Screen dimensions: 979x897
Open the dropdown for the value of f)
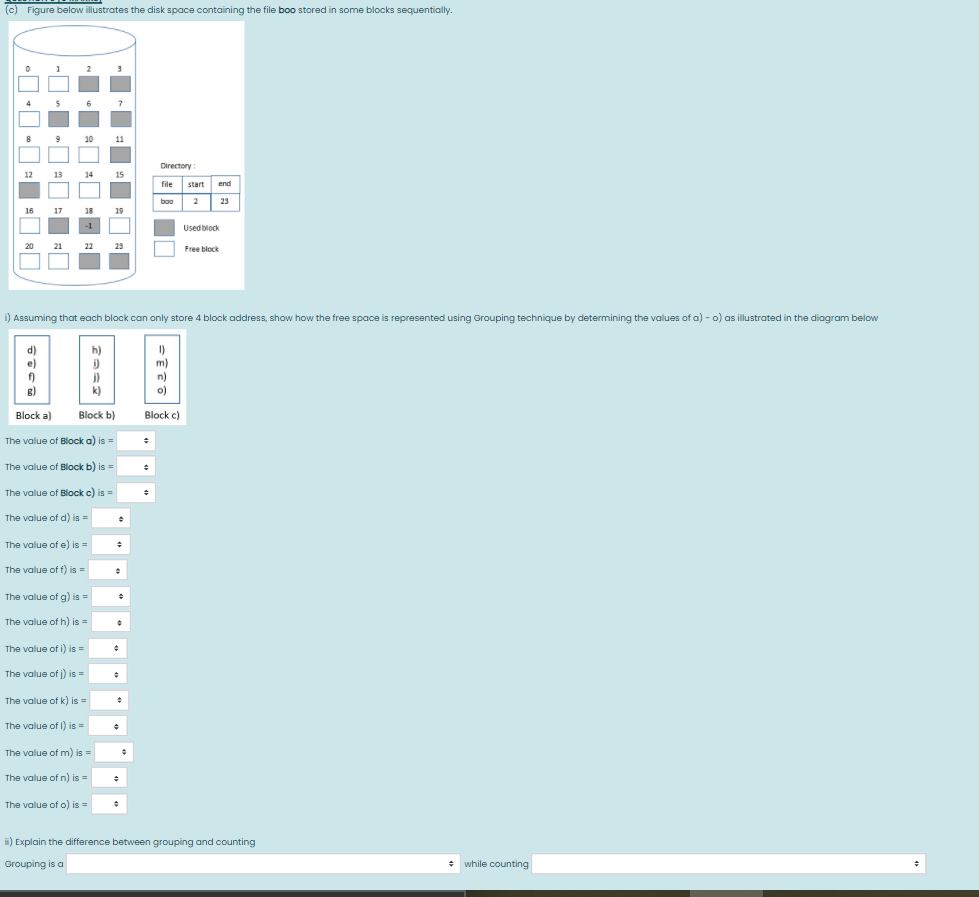(x=107, y=570)
